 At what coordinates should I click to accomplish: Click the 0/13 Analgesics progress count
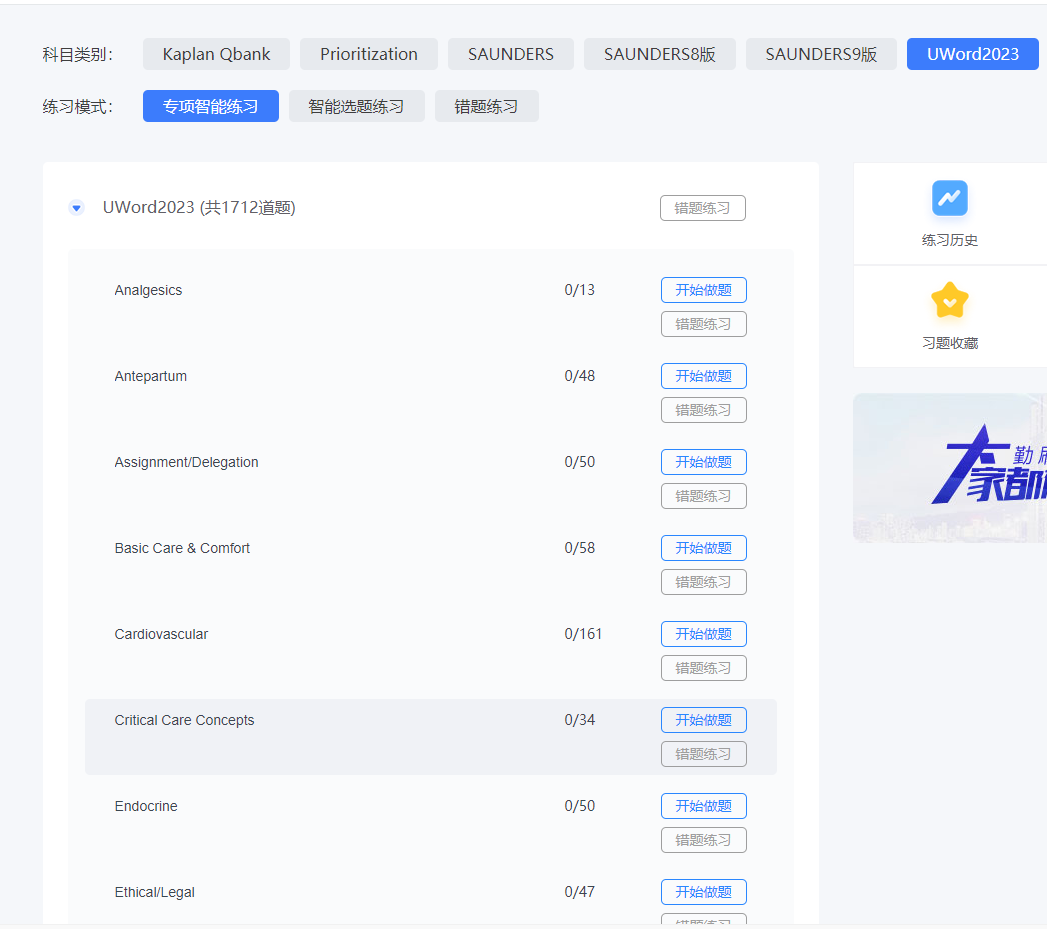click(580, 290)
